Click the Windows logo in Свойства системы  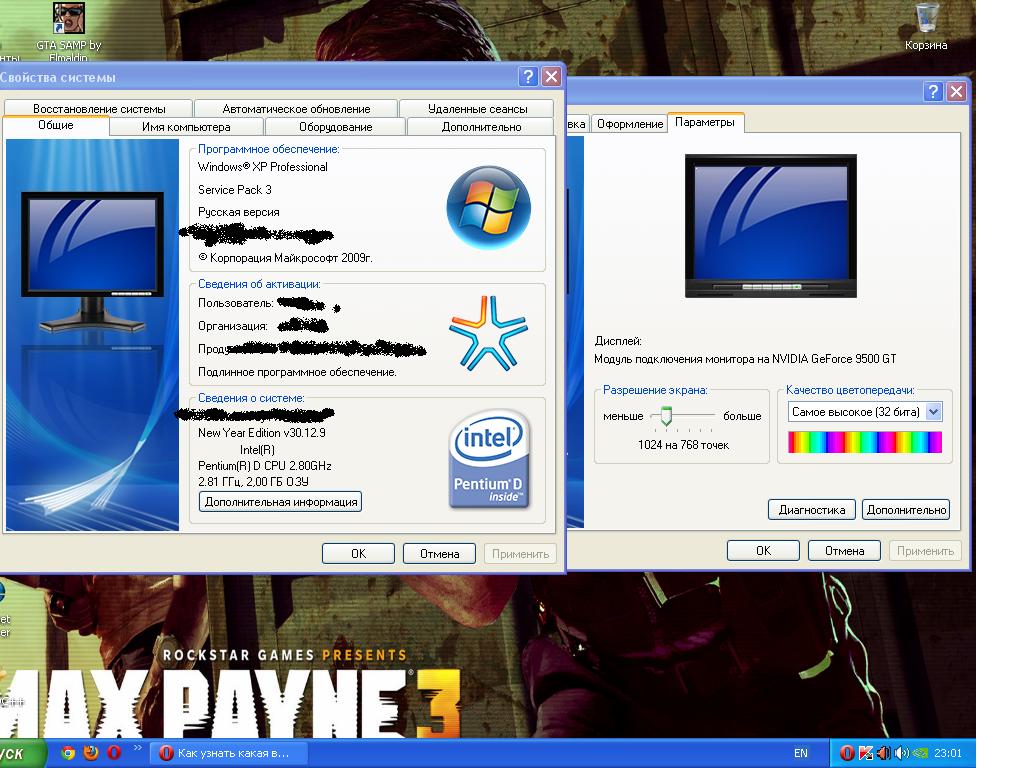488,208
